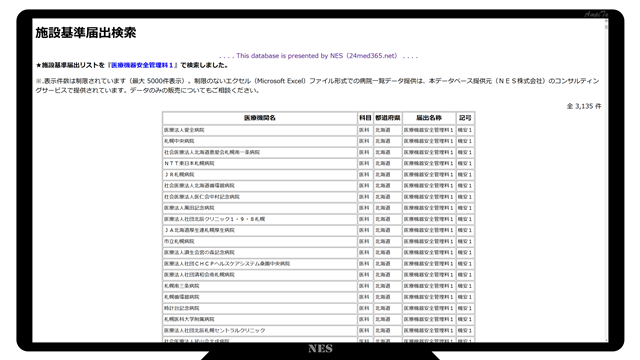Select the 時計台記念病院 row
The width and height of the screenshot is (640, 360).
pos(318,308)
